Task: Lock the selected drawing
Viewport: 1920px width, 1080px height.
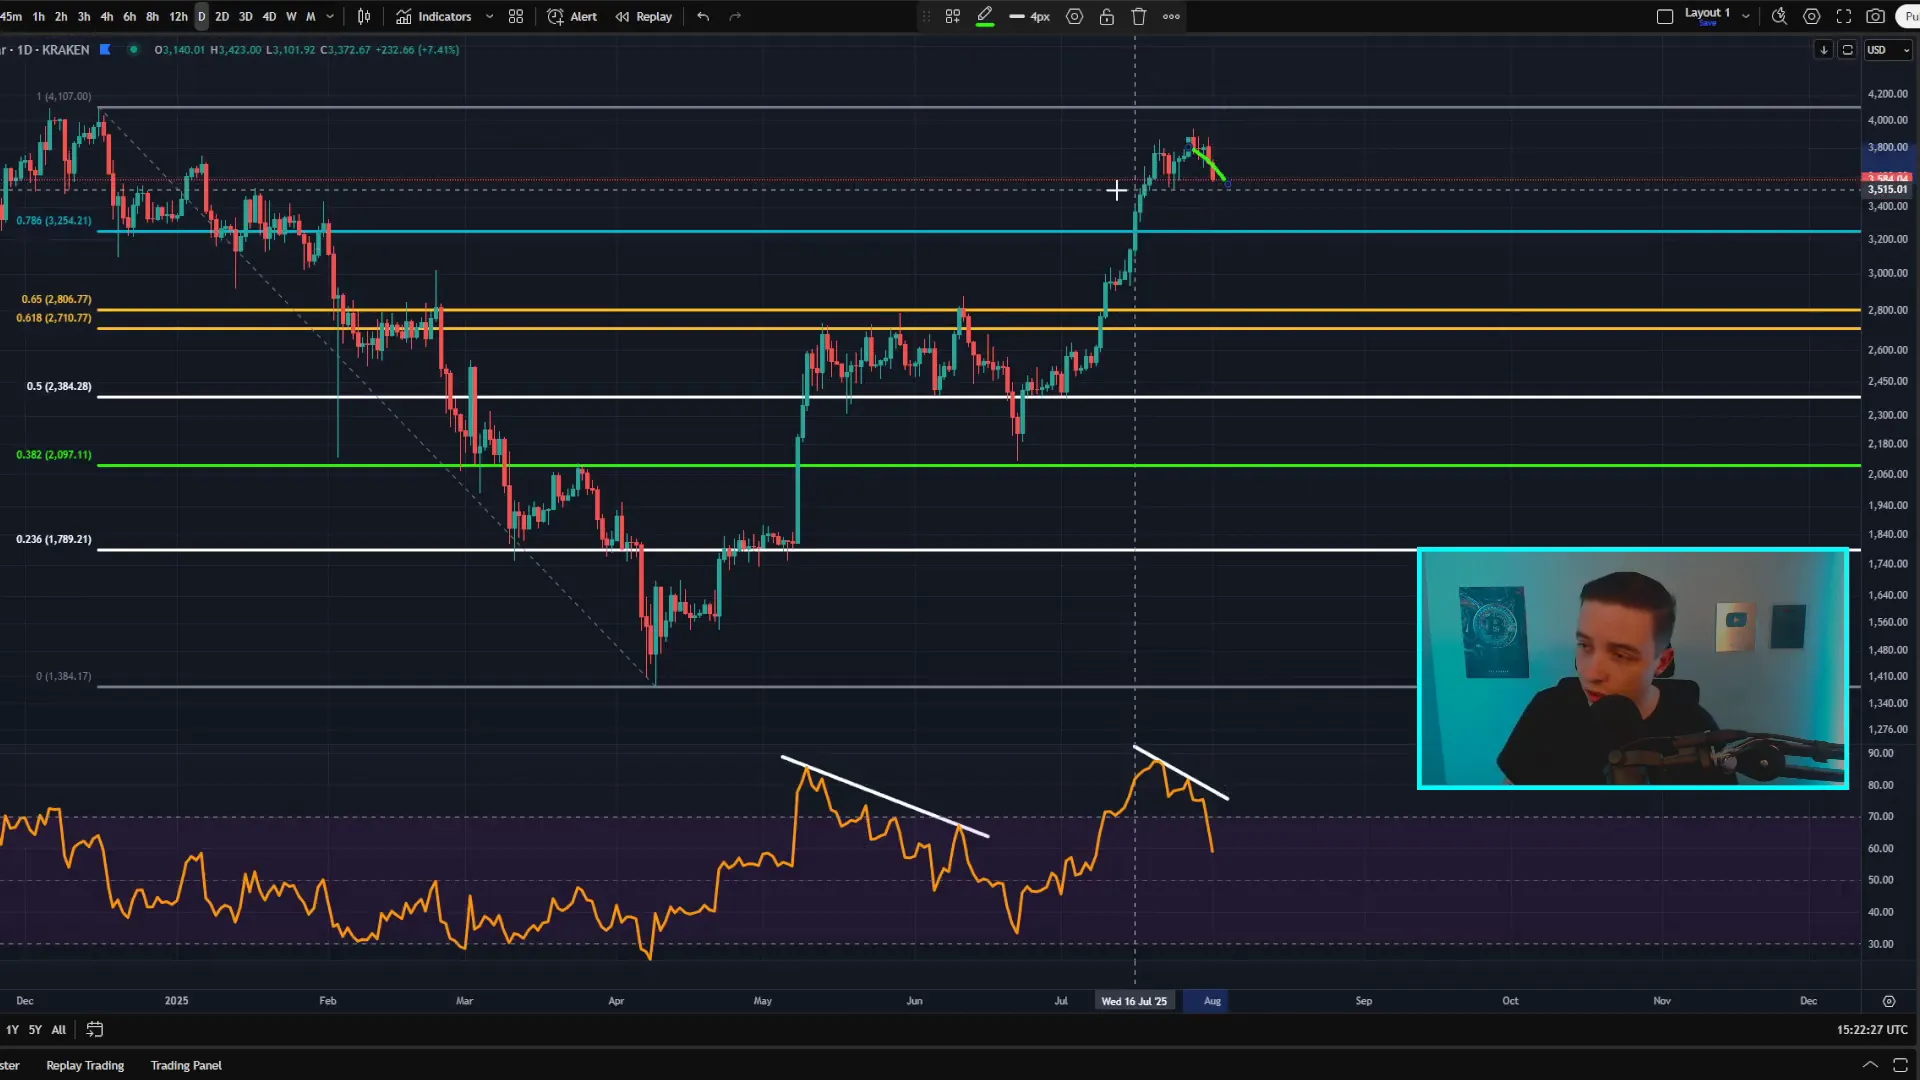Action: tap(1107, 17)
